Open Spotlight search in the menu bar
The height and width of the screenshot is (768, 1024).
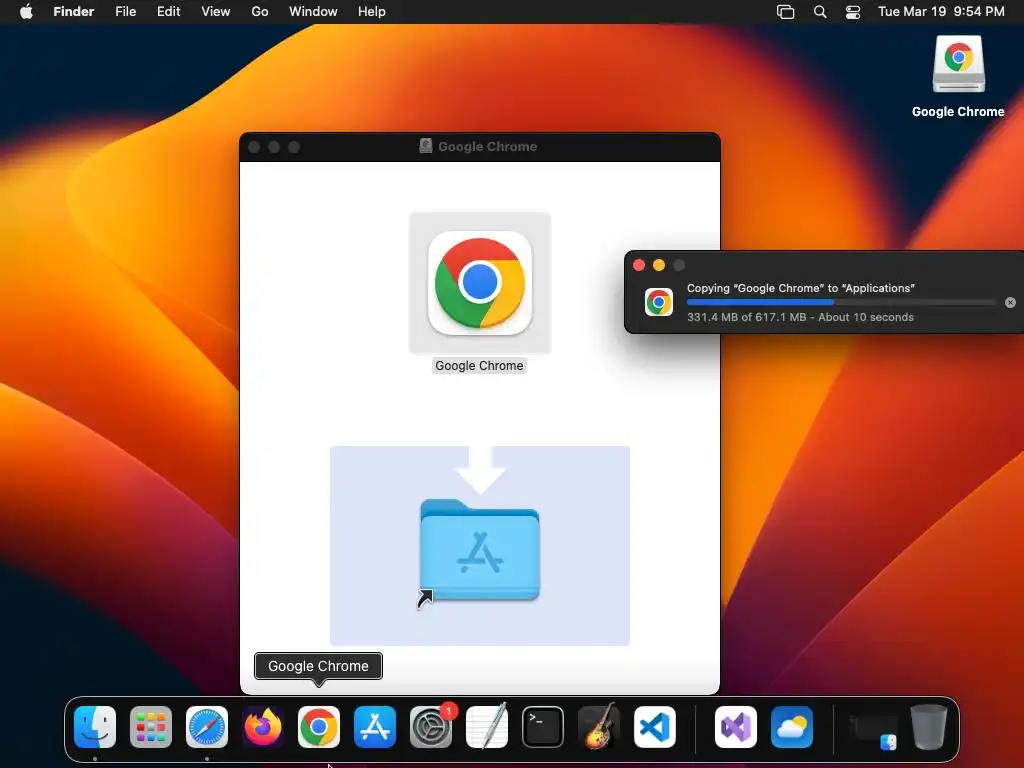click(820, 12)
